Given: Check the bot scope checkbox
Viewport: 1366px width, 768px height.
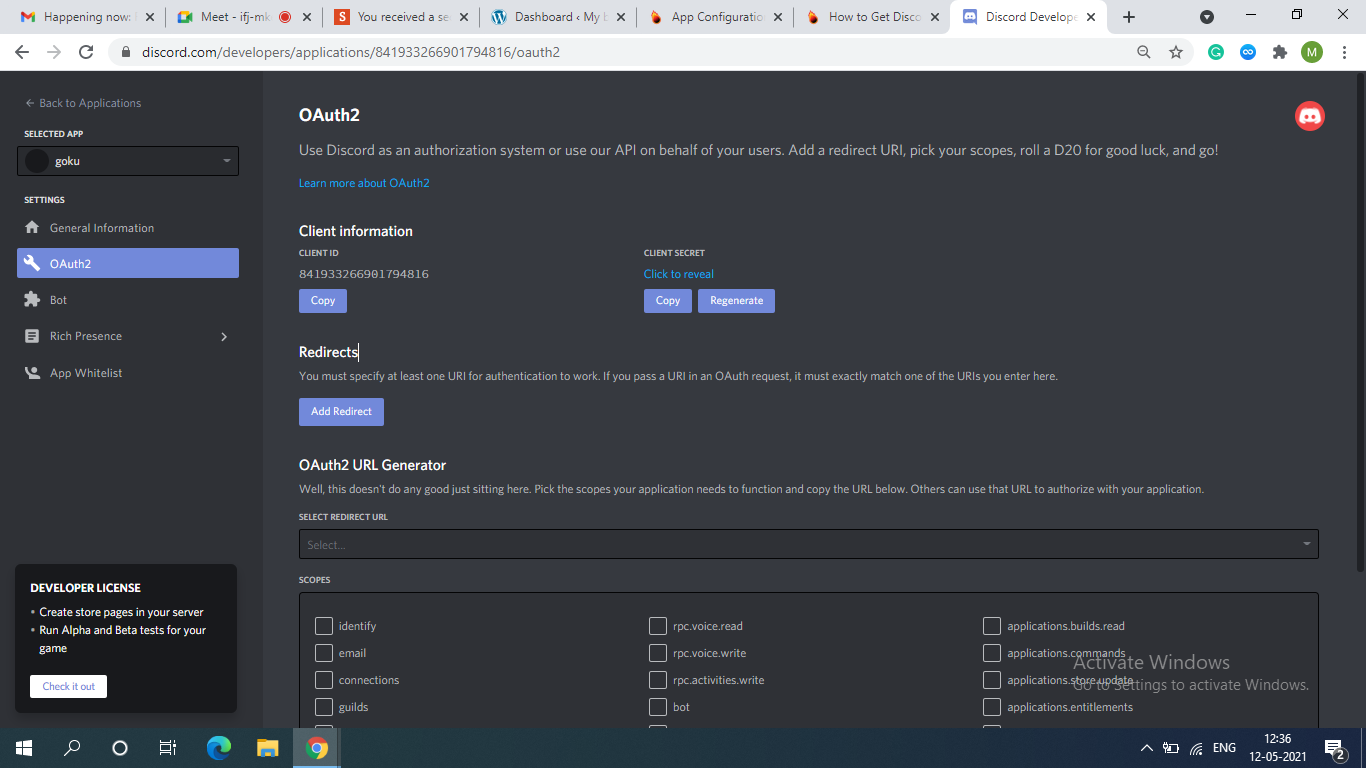Looking at the screenshot, I should tap(658, 707).
